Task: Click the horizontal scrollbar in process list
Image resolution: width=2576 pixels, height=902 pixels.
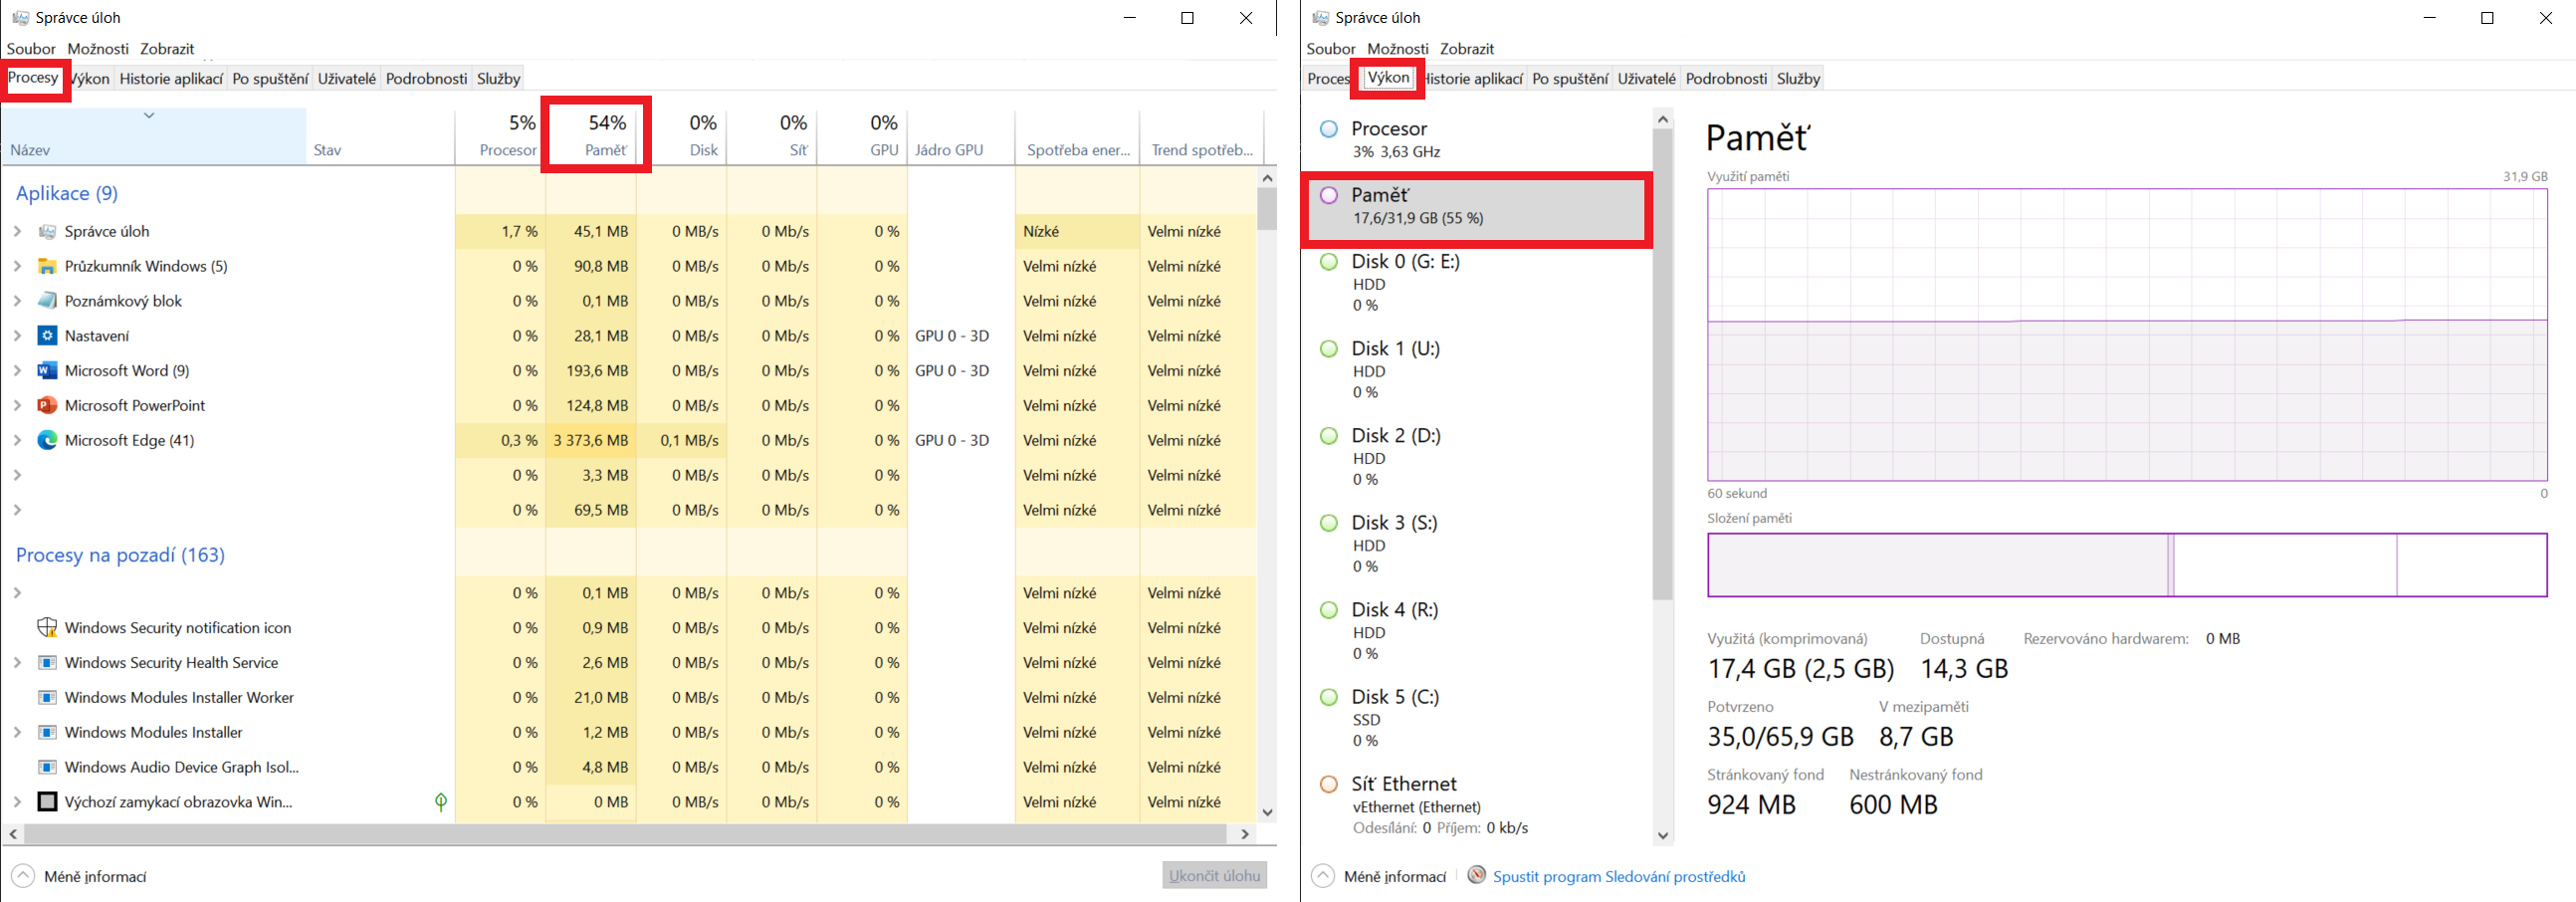Action: [x=625, y=833]
